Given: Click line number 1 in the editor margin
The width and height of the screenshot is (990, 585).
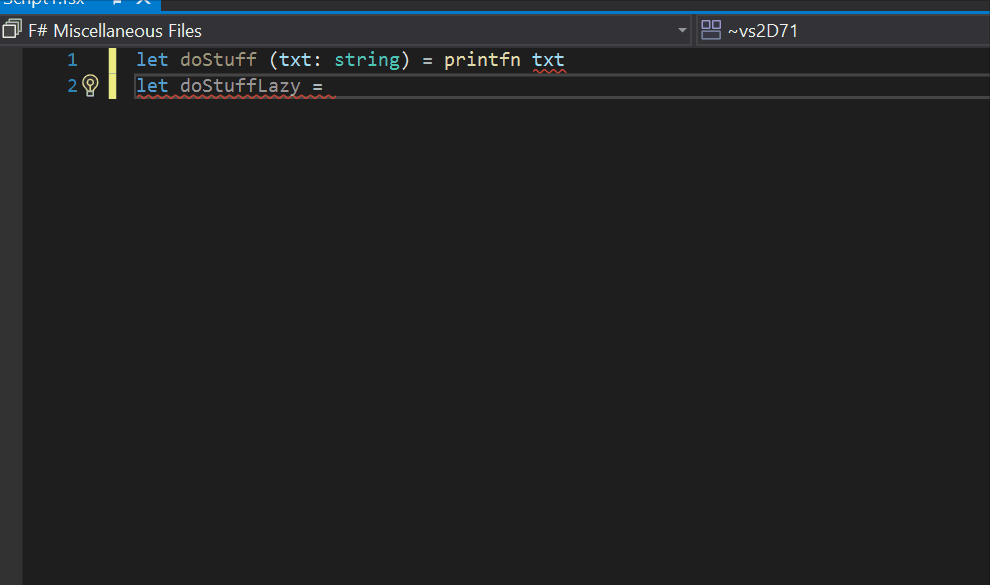Looking at the screenshot, I should 71,59.
